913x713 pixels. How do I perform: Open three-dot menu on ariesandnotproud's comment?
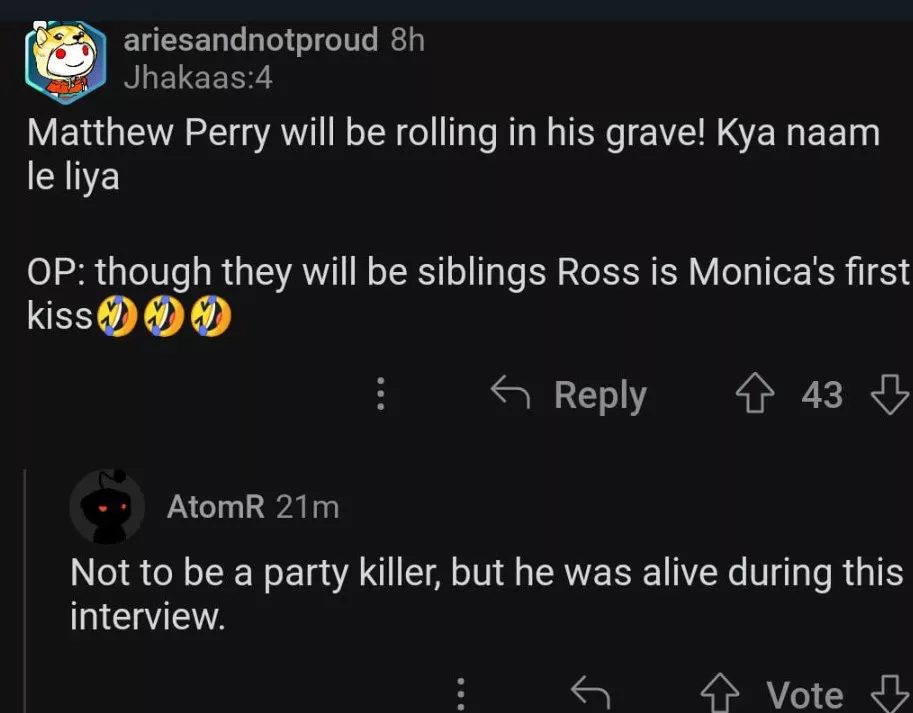[x=380, y=395]
